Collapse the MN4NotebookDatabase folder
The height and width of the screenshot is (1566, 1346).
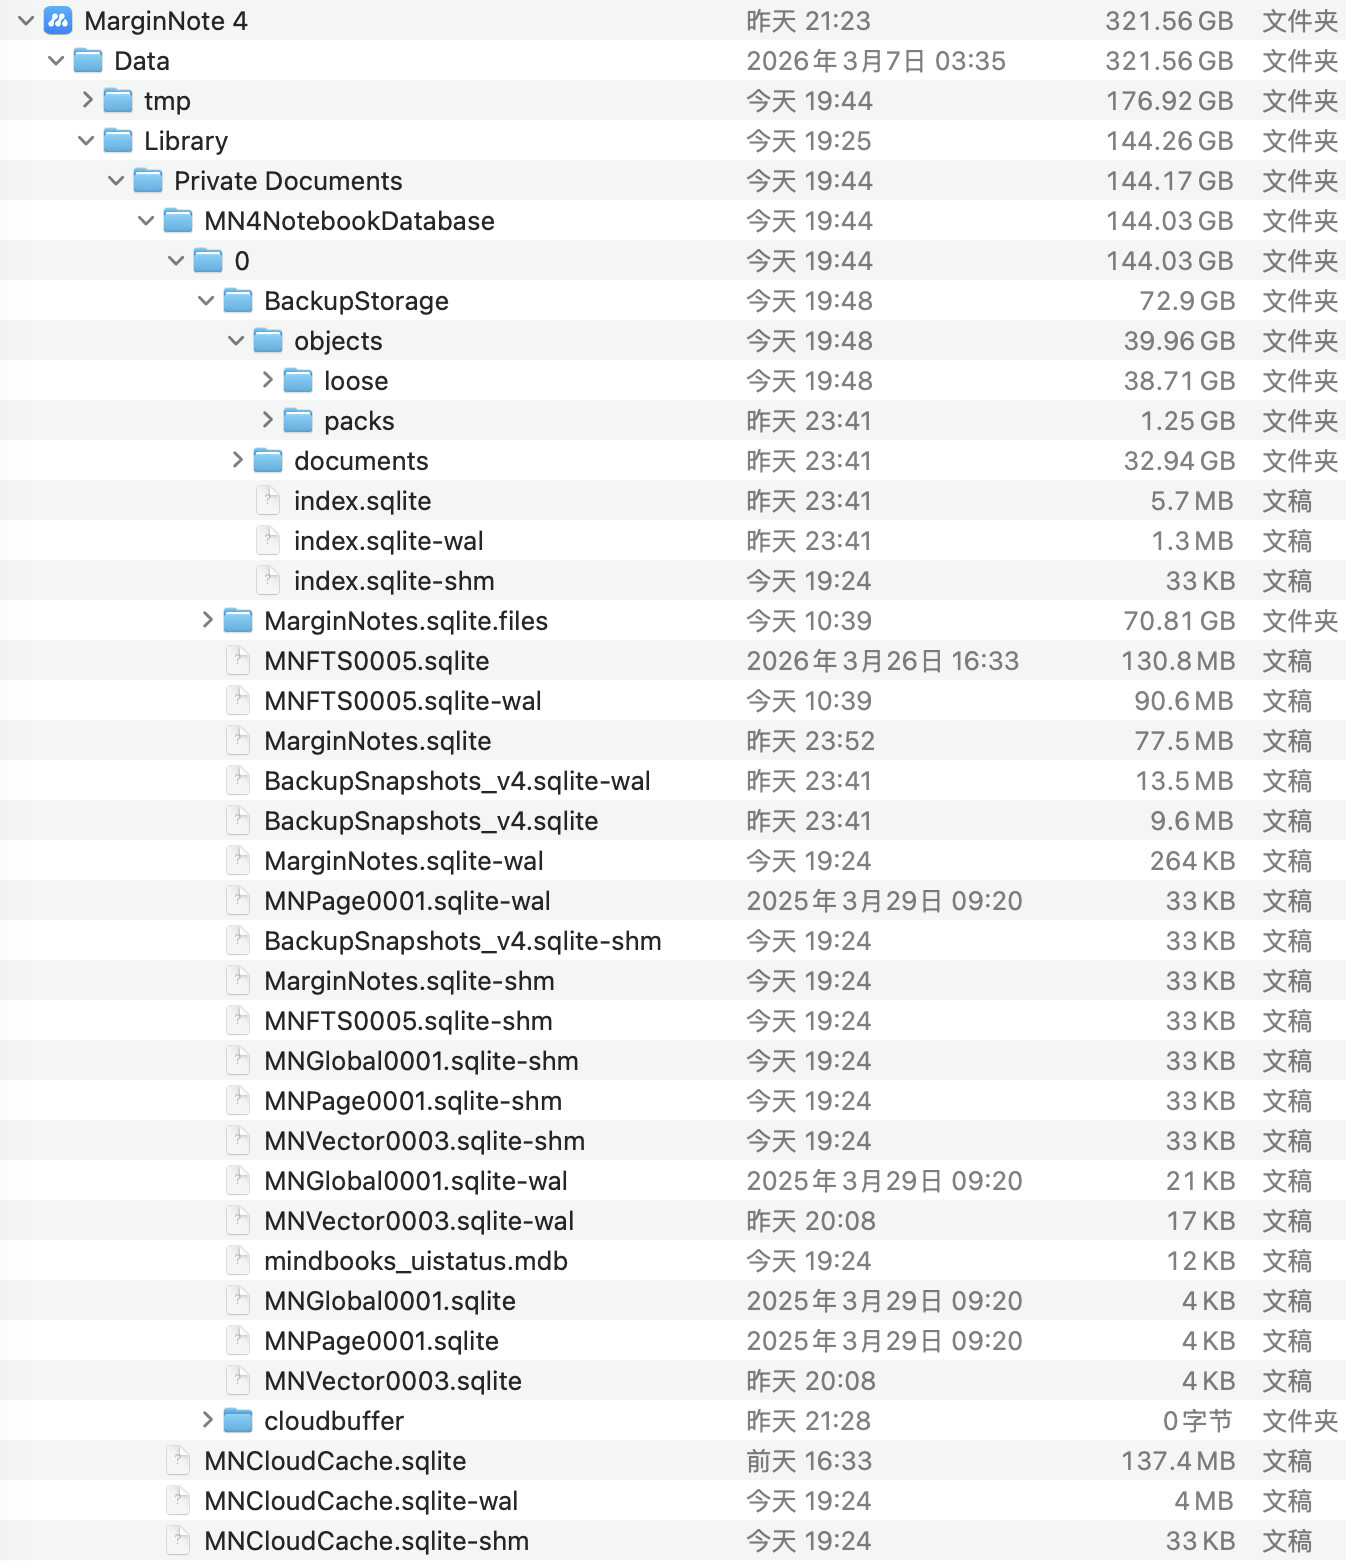(146, 221)
